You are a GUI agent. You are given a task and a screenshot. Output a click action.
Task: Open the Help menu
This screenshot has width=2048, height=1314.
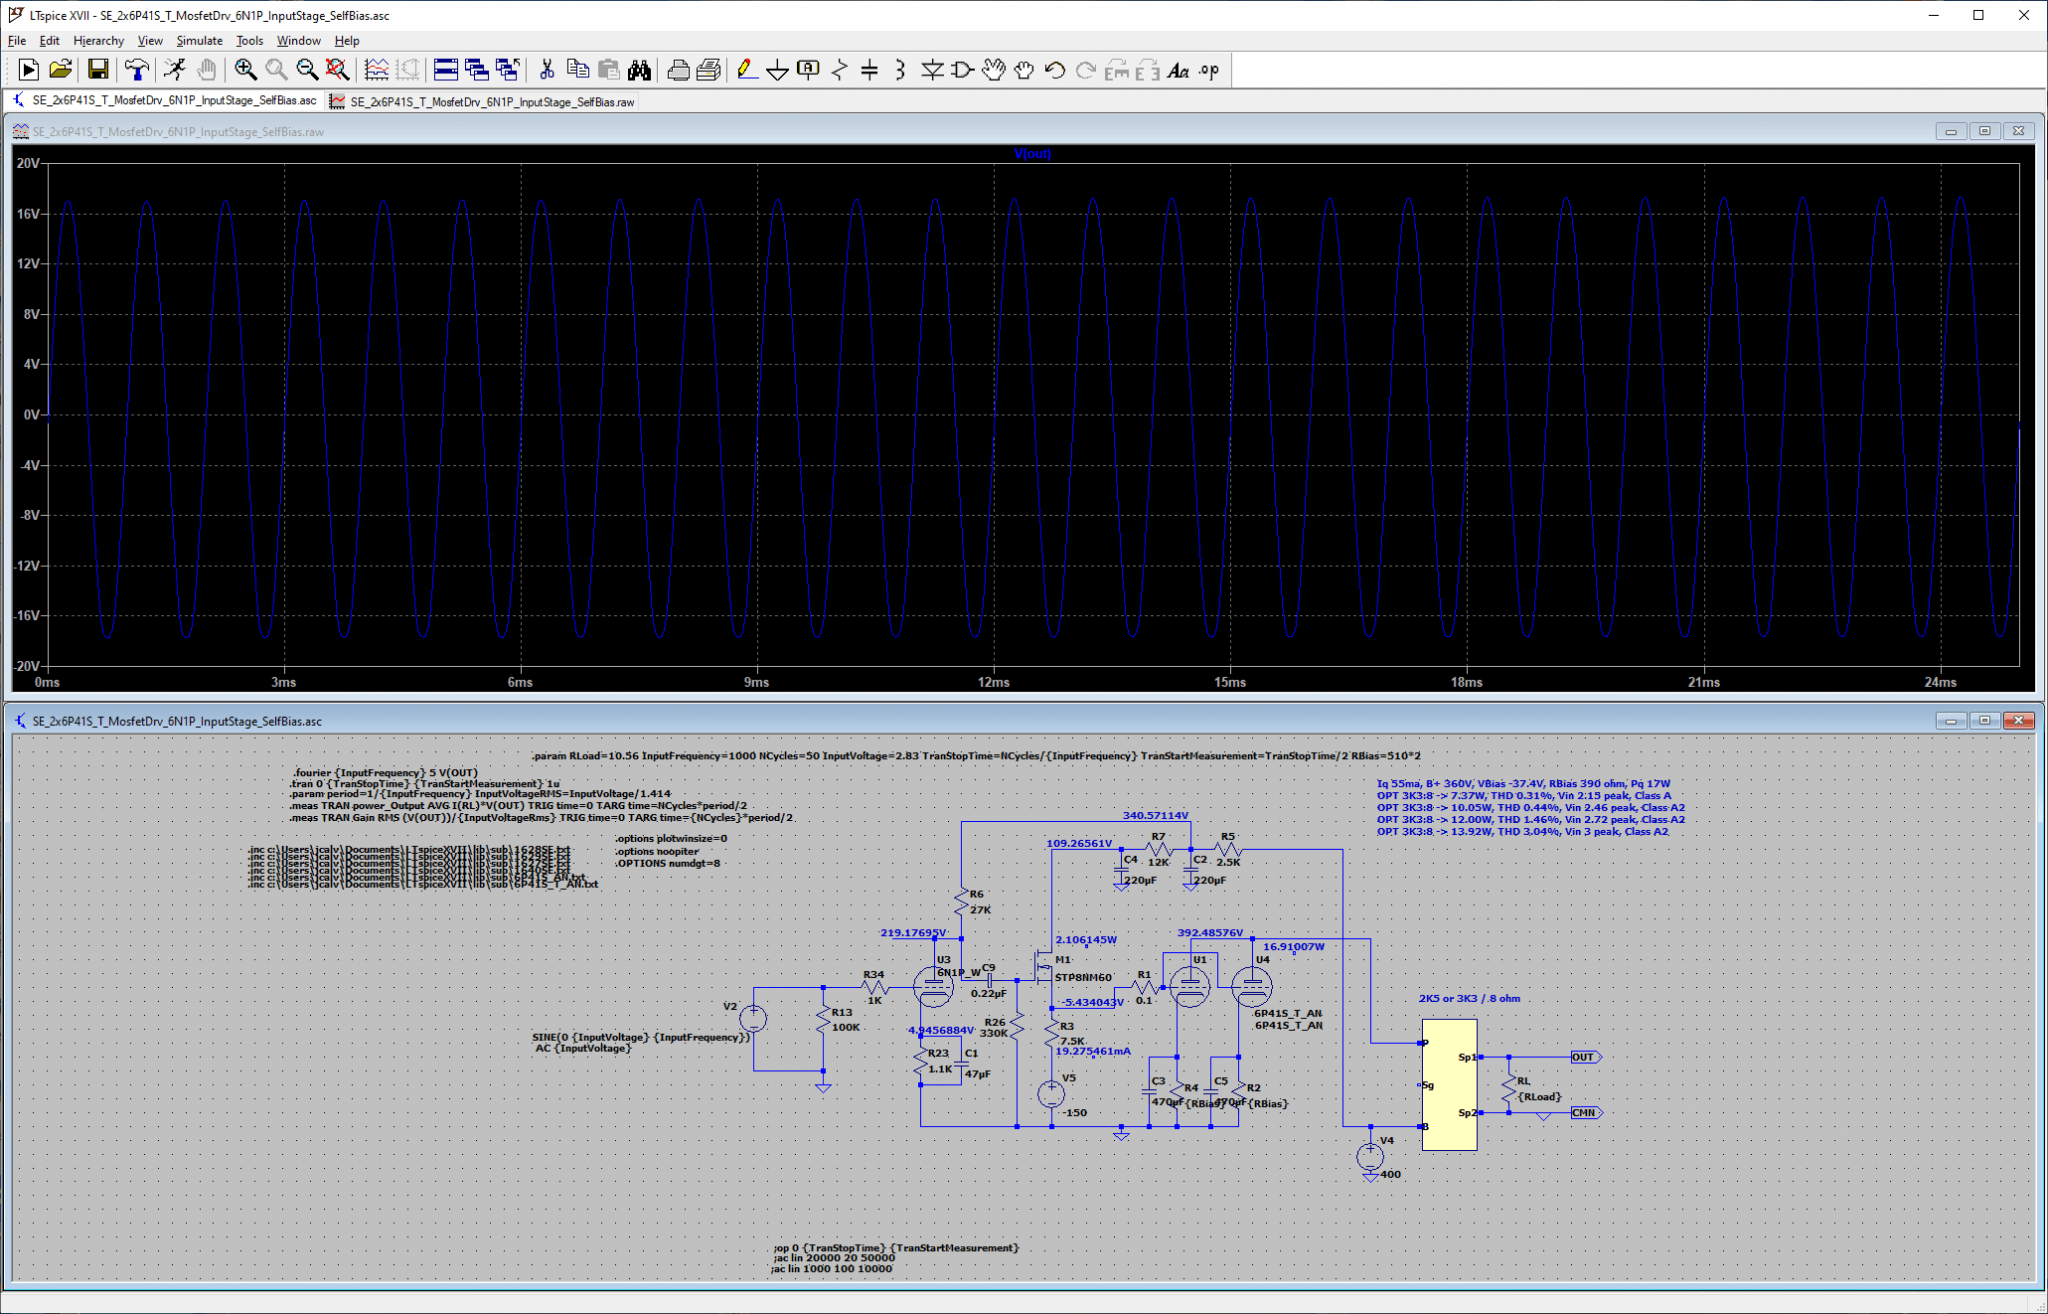coord(347,41)
